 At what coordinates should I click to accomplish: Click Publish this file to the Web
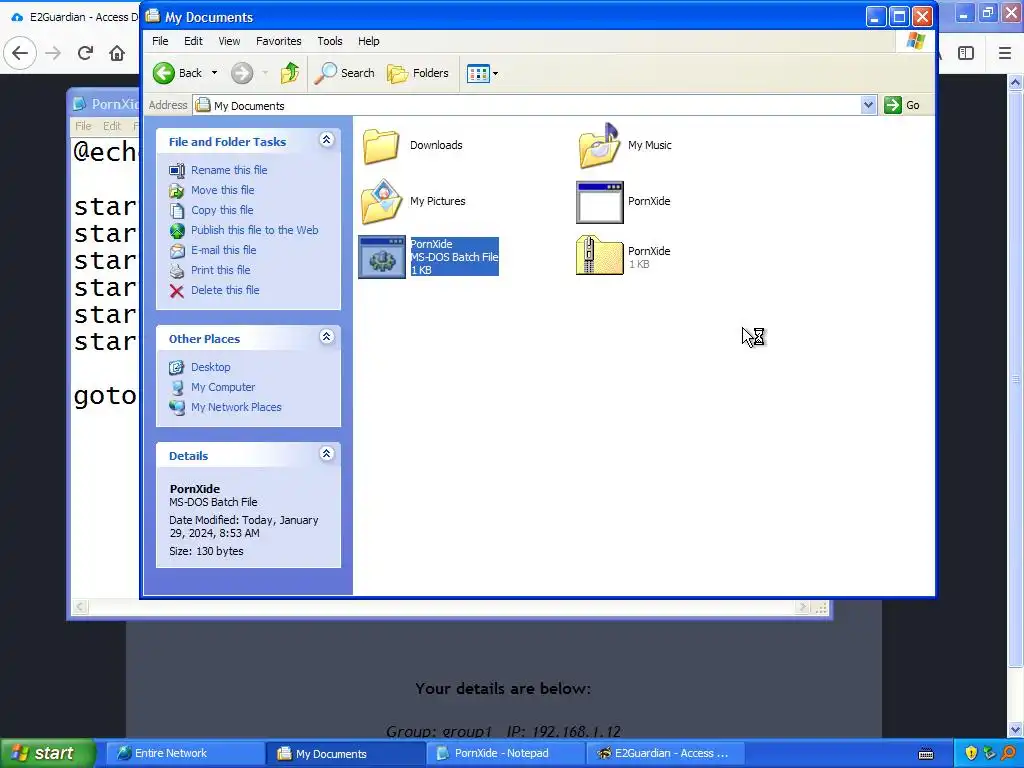coord(255,230)
